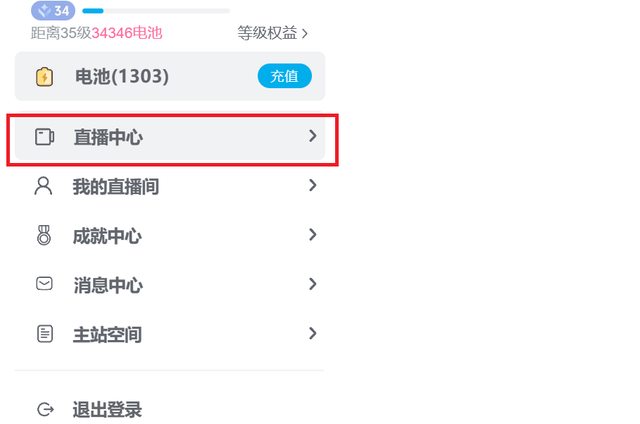Image resolution: width=640 pixels, height=424 pixels.
Task: Click the yellow battery icon
Action: pyautogui.click(x=44, y=77)
